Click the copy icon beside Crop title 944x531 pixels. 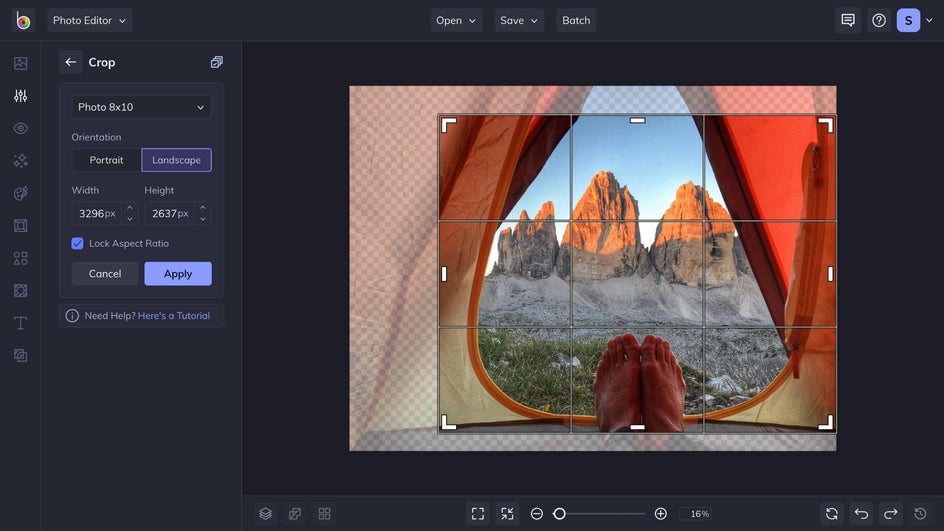point(217,62)
